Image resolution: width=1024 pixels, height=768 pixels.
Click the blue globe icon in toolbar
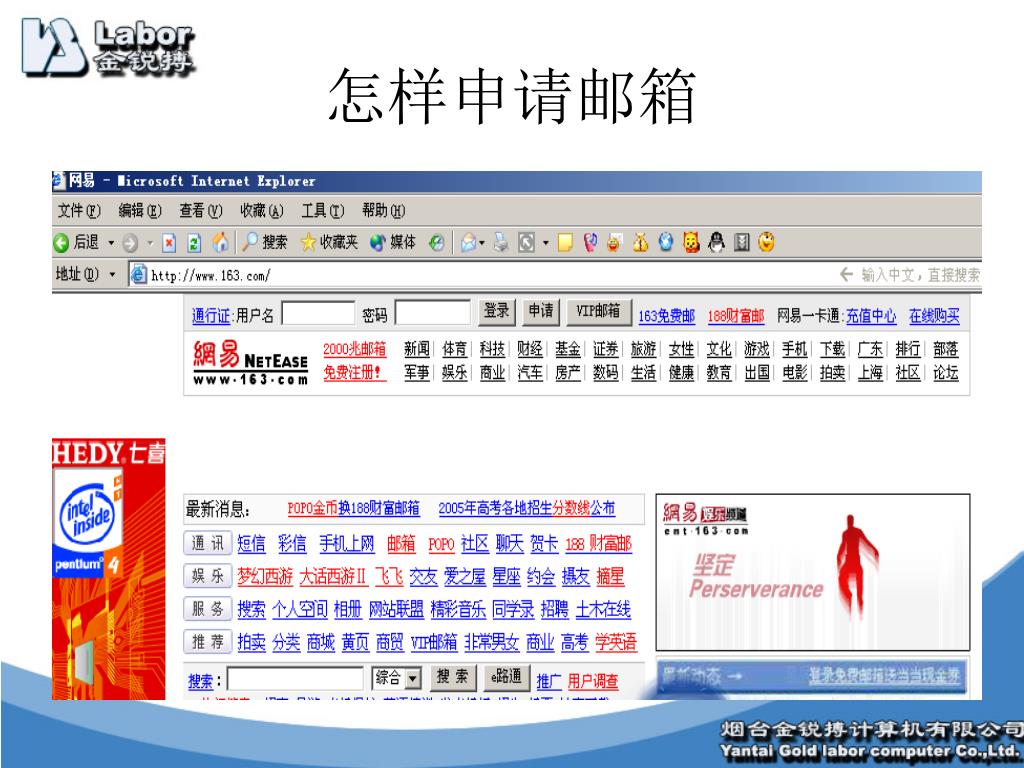pyautogui.click(x=665, y=242)
